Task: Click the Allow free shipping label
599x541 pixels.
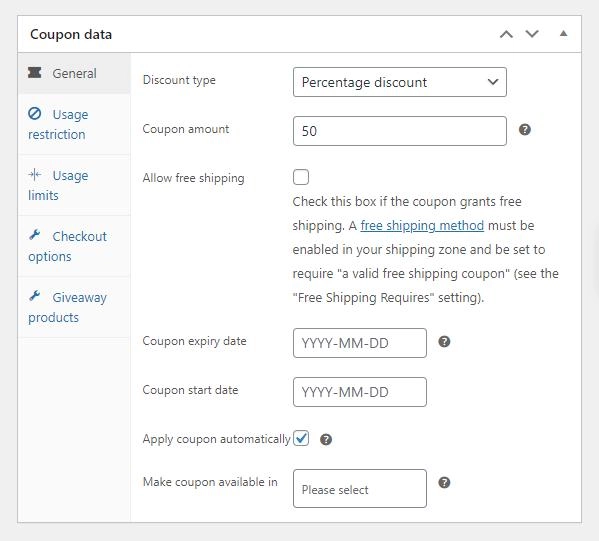Action: point(193,178)
